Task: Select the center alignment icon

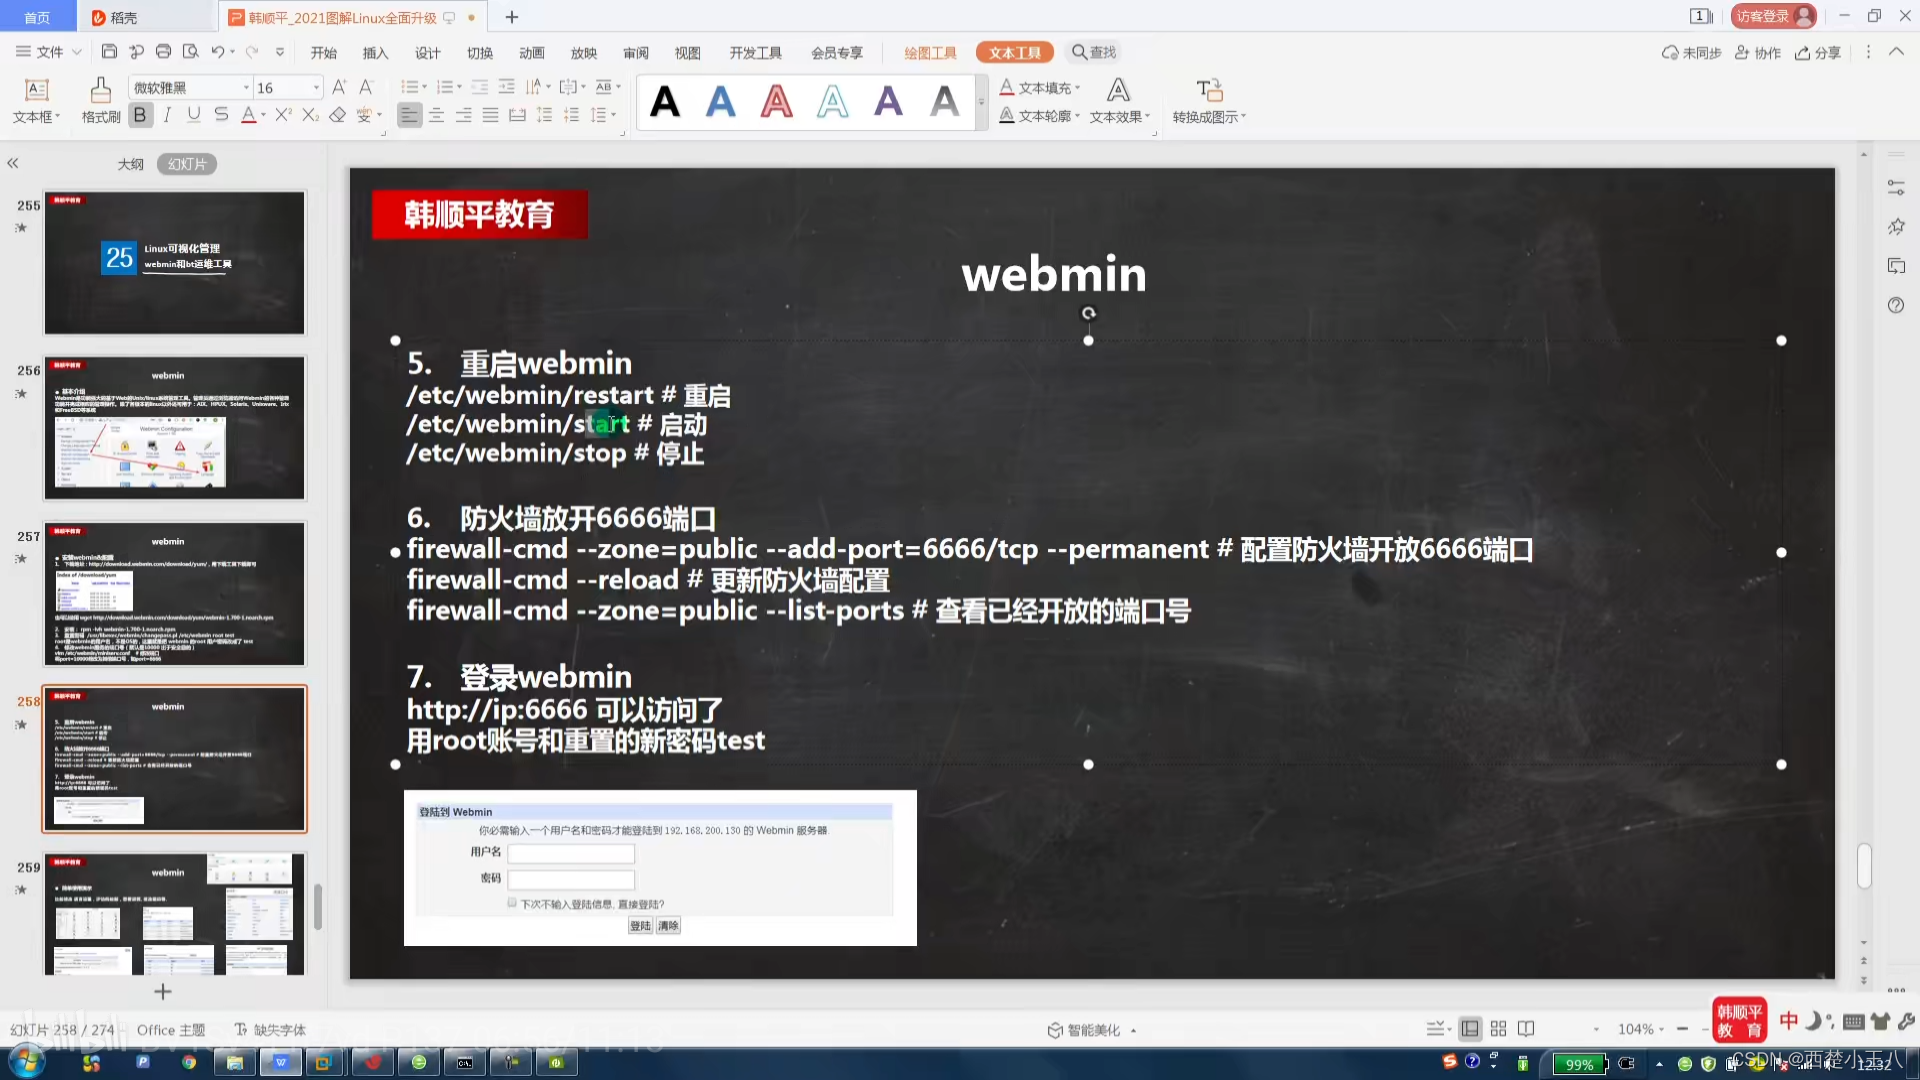Action: [x=437, y=115]
